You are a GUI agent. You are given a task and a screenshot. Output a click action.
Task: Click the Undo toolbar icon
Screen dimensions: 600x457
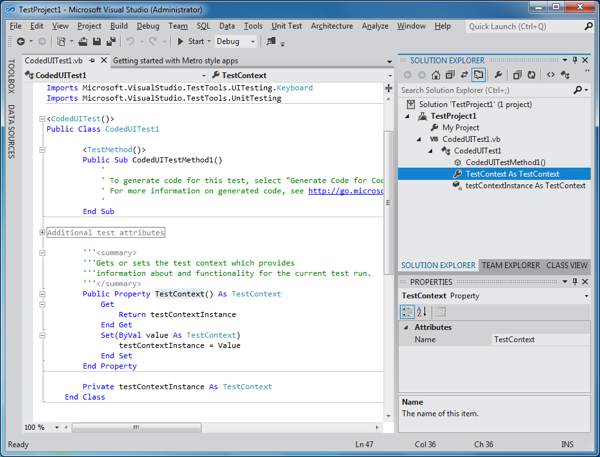pos(130,41)
